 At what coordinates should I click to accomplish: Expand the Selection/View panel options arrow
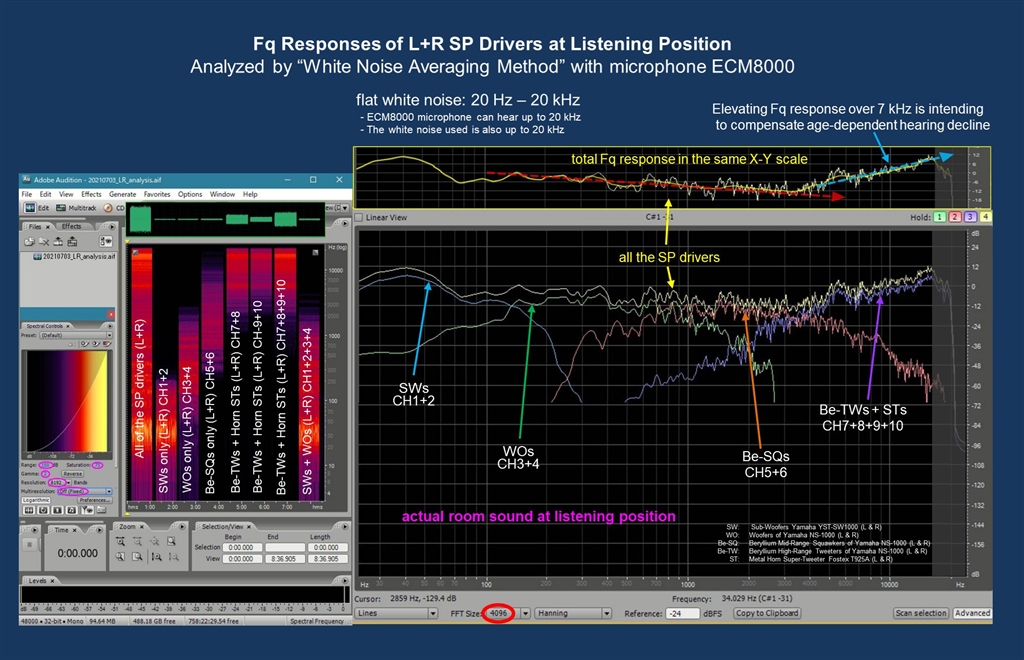click(x=345, y=526)
